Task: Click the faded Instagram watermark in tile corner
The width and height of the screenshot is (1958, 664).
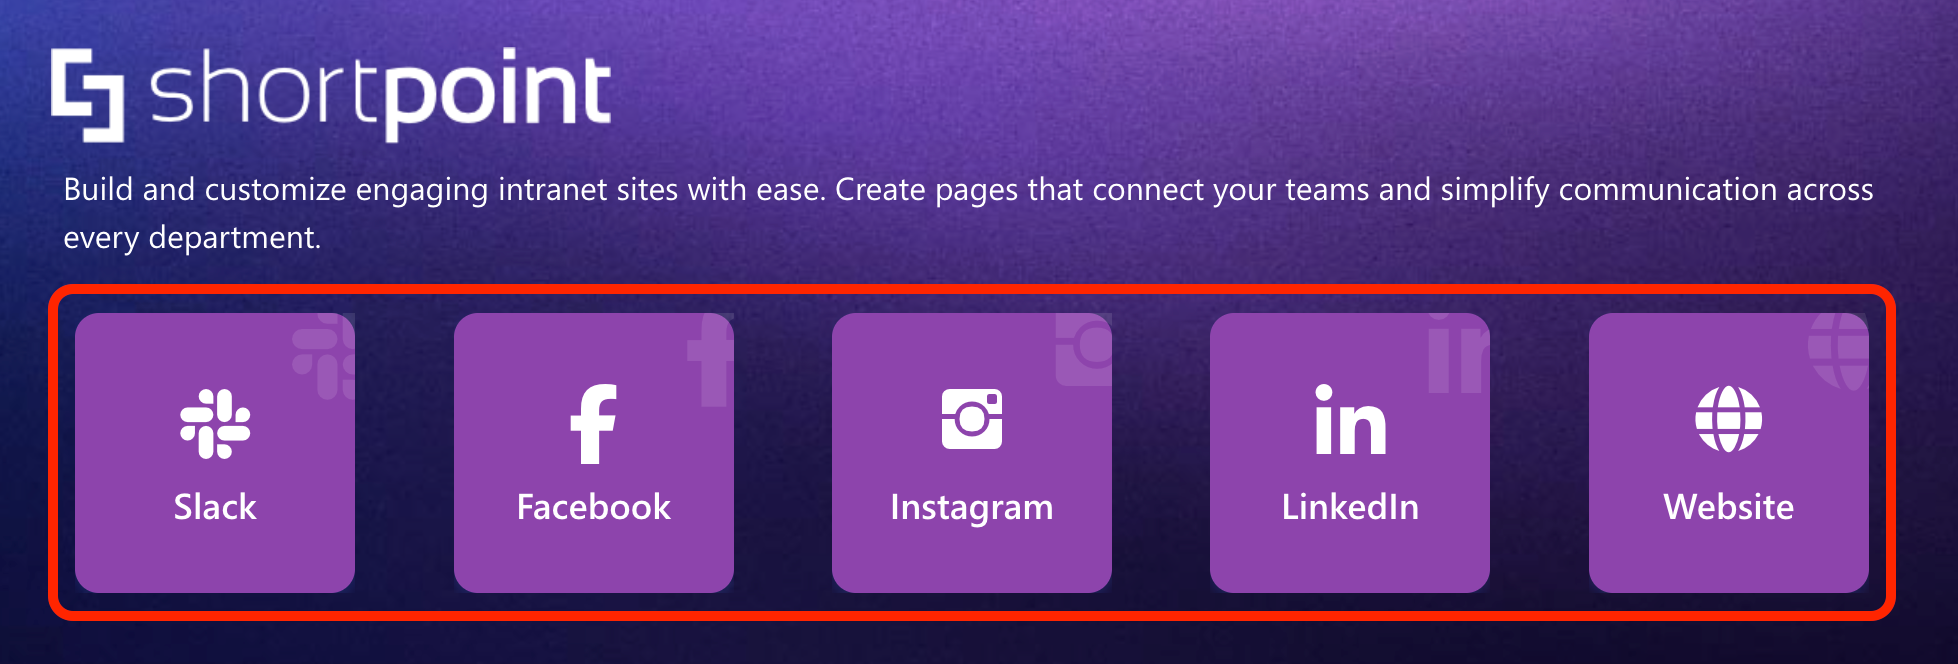Action: (x=1084, y=350)
